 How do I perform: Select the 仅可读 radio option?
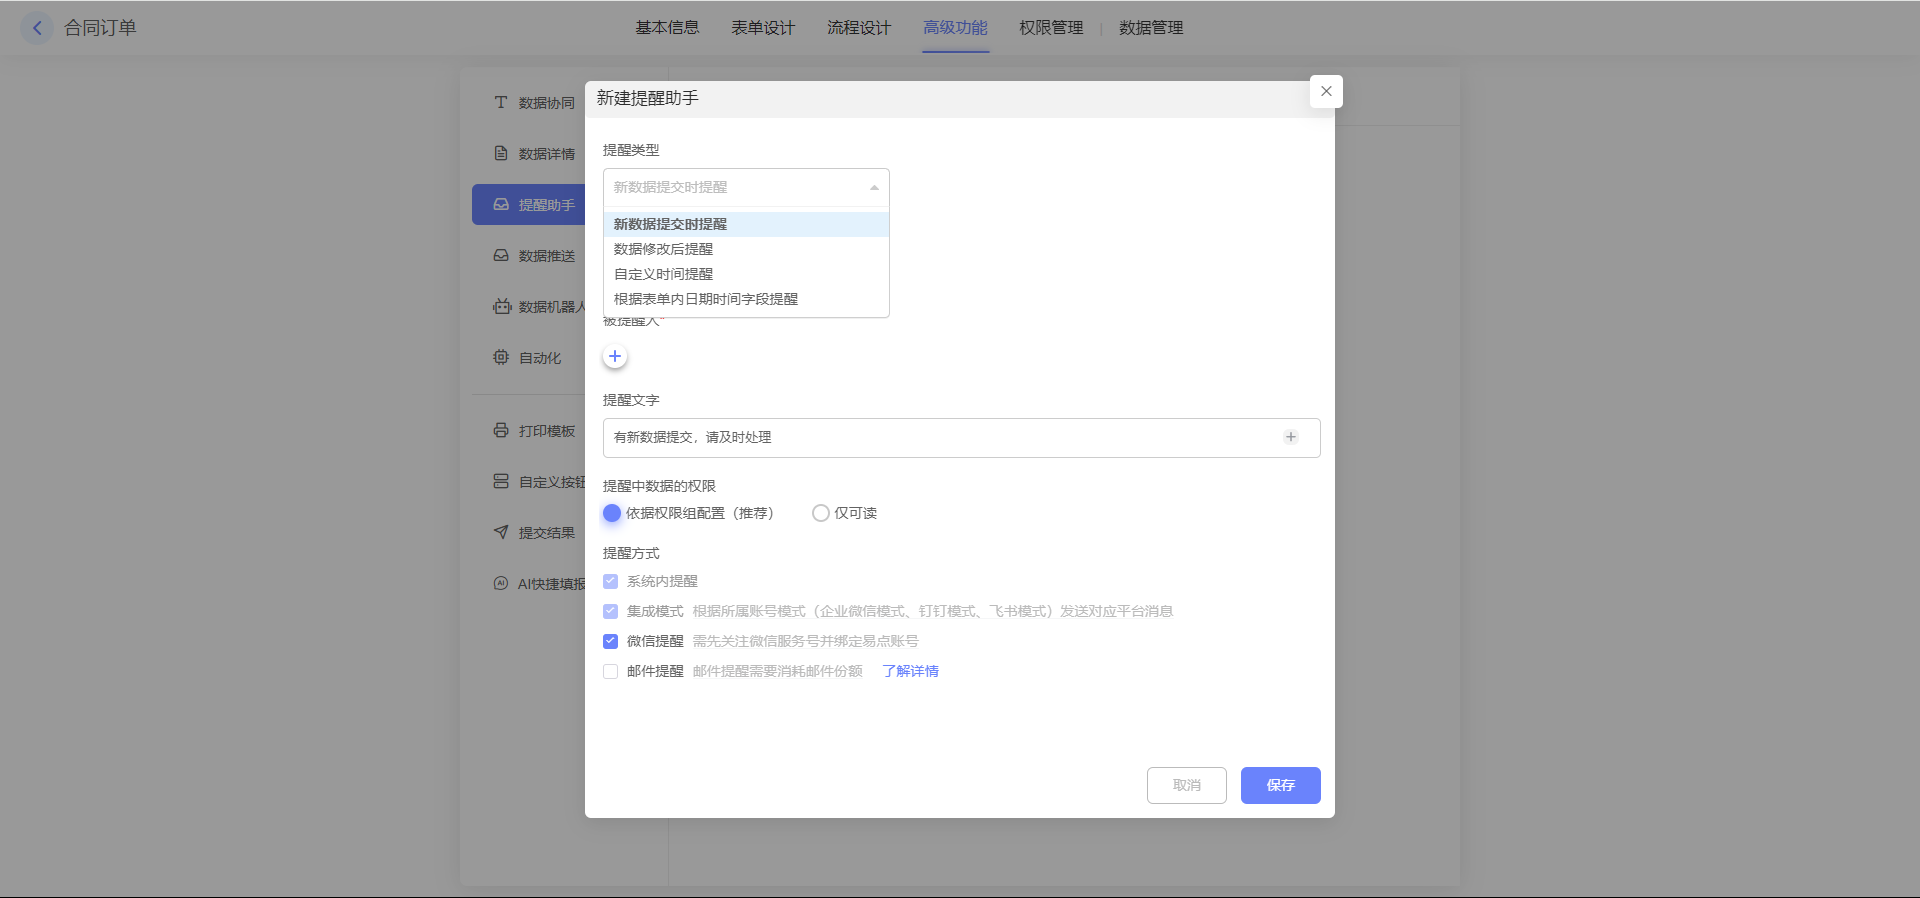tap(821, 513)
